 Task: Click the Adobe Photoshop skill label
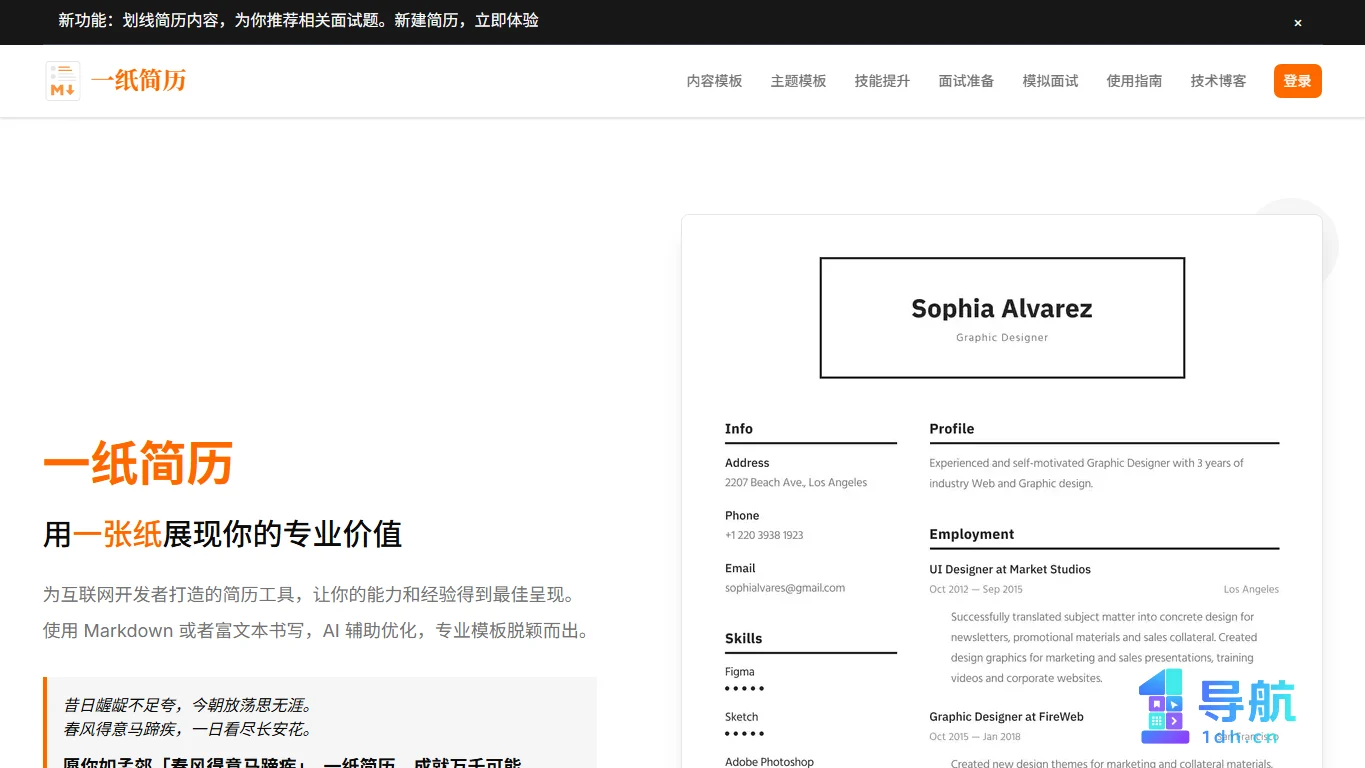(x=769, y=761)
